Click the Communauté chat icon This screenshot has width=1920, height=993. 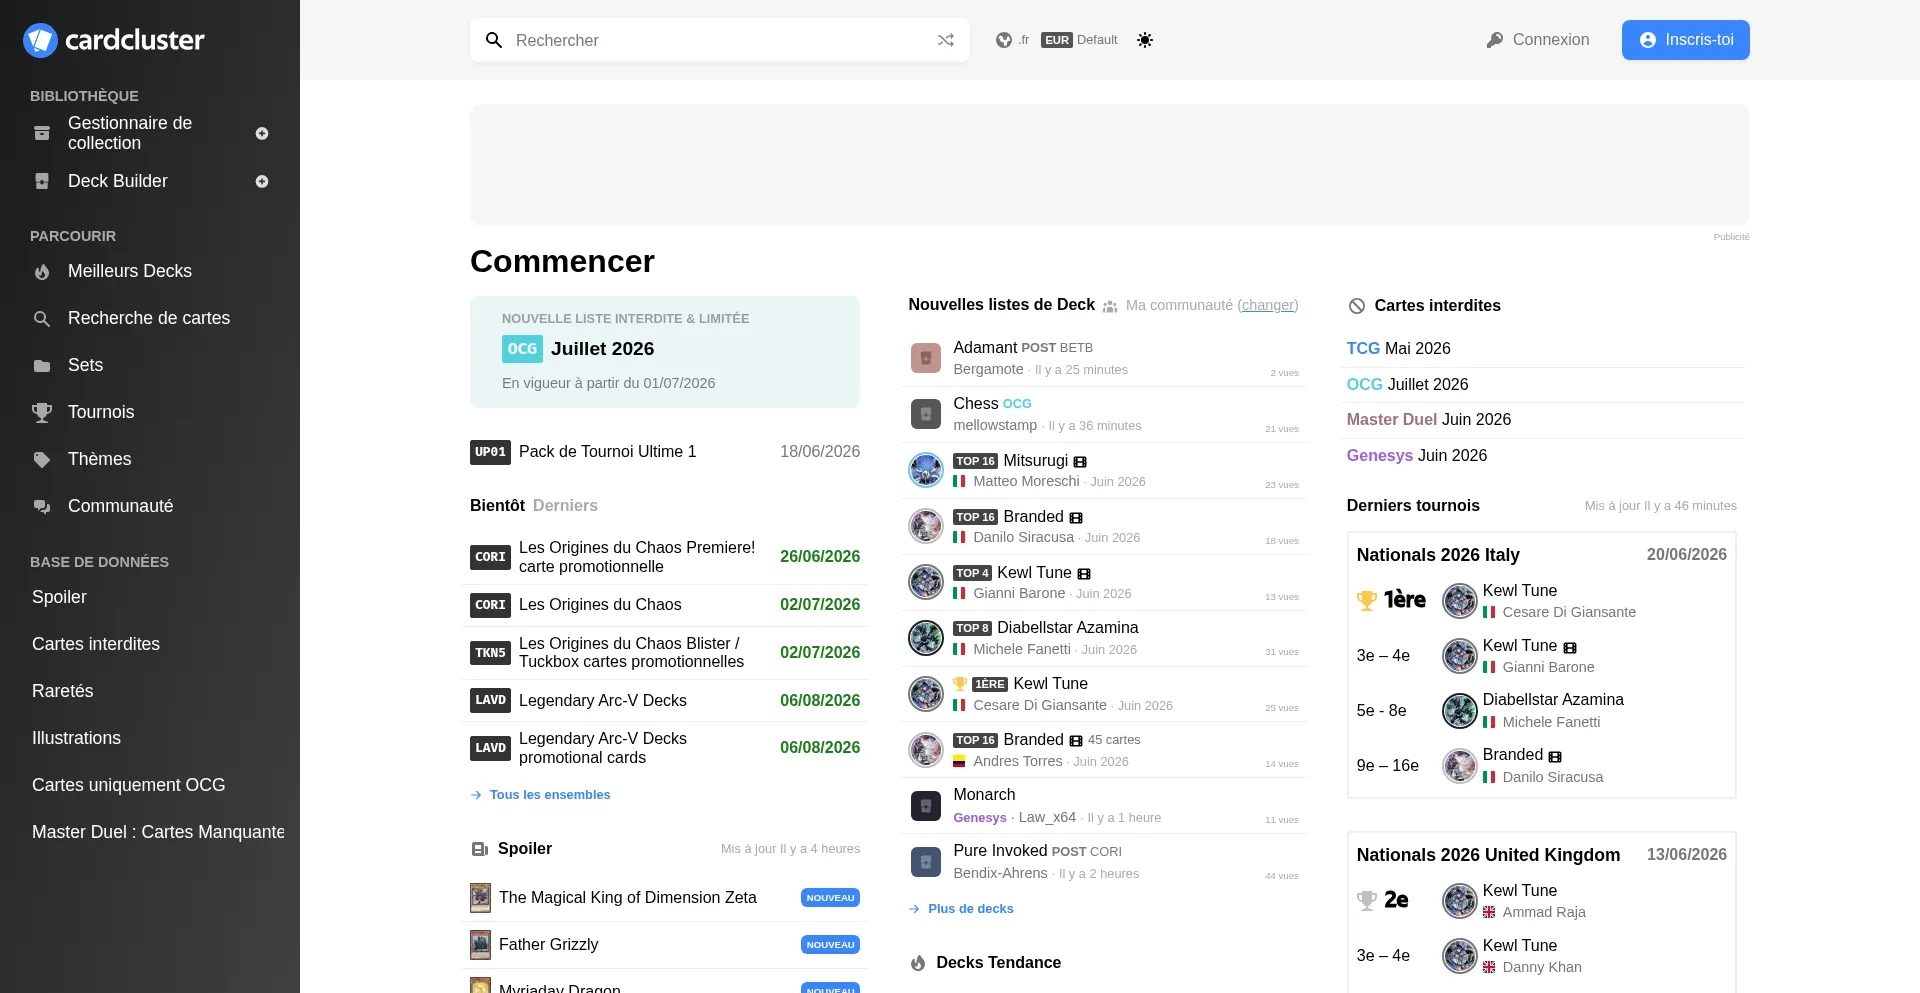pos(42,507)
